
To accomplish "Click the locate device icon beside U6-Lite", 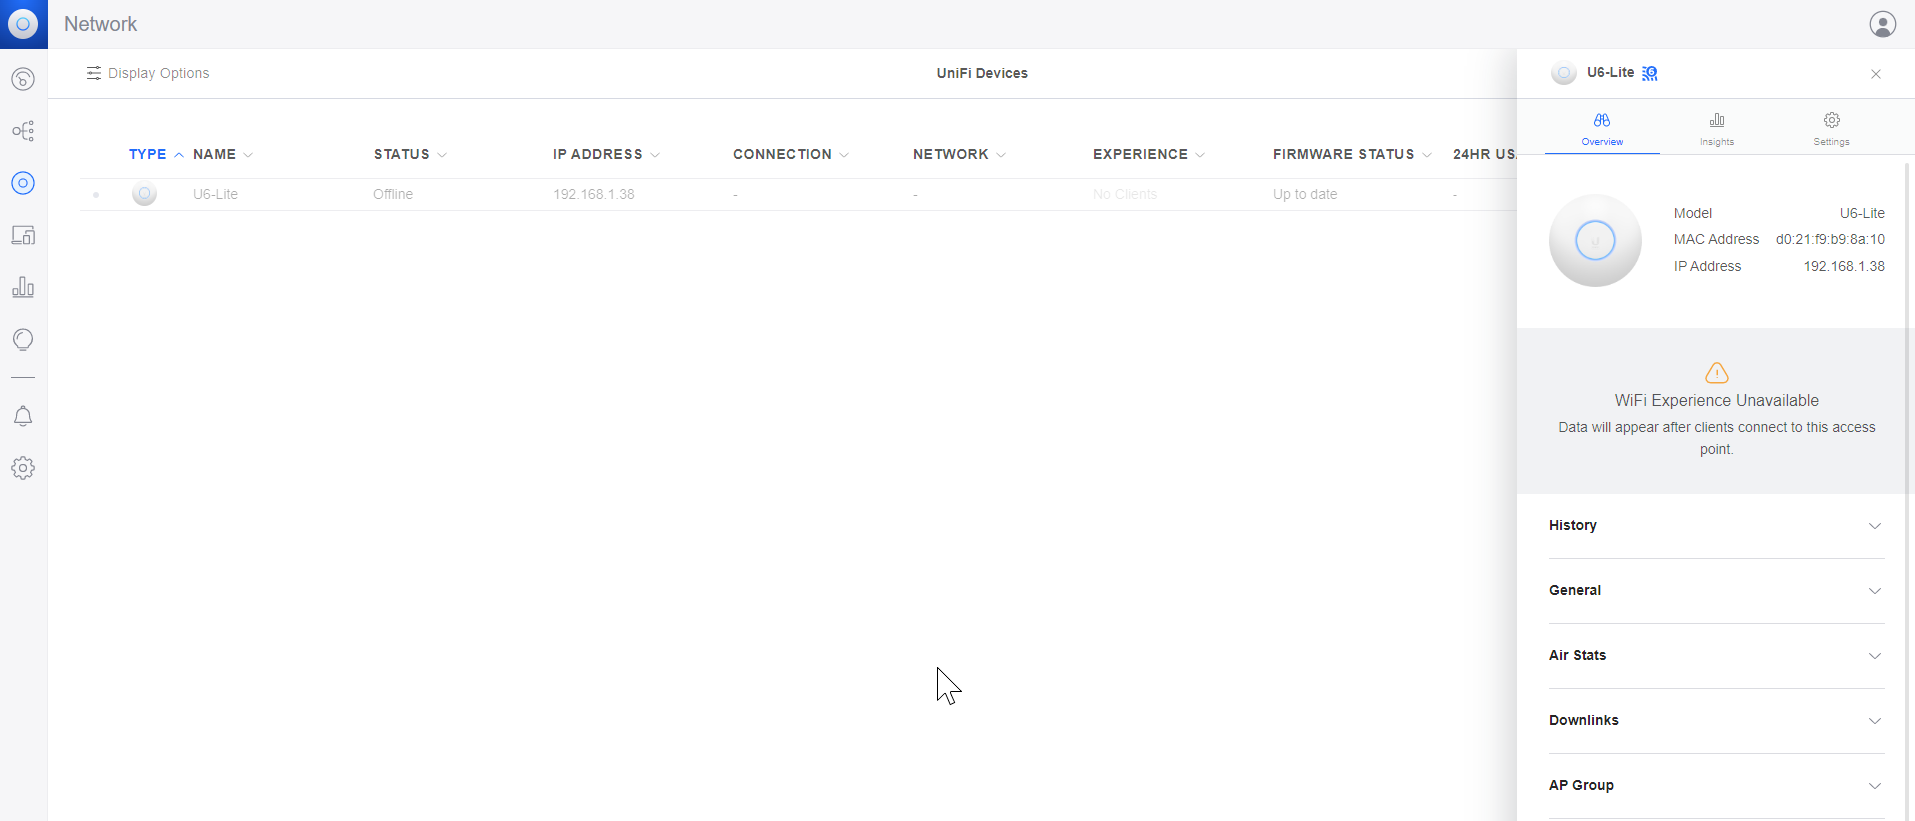I will coord(1650,73).
